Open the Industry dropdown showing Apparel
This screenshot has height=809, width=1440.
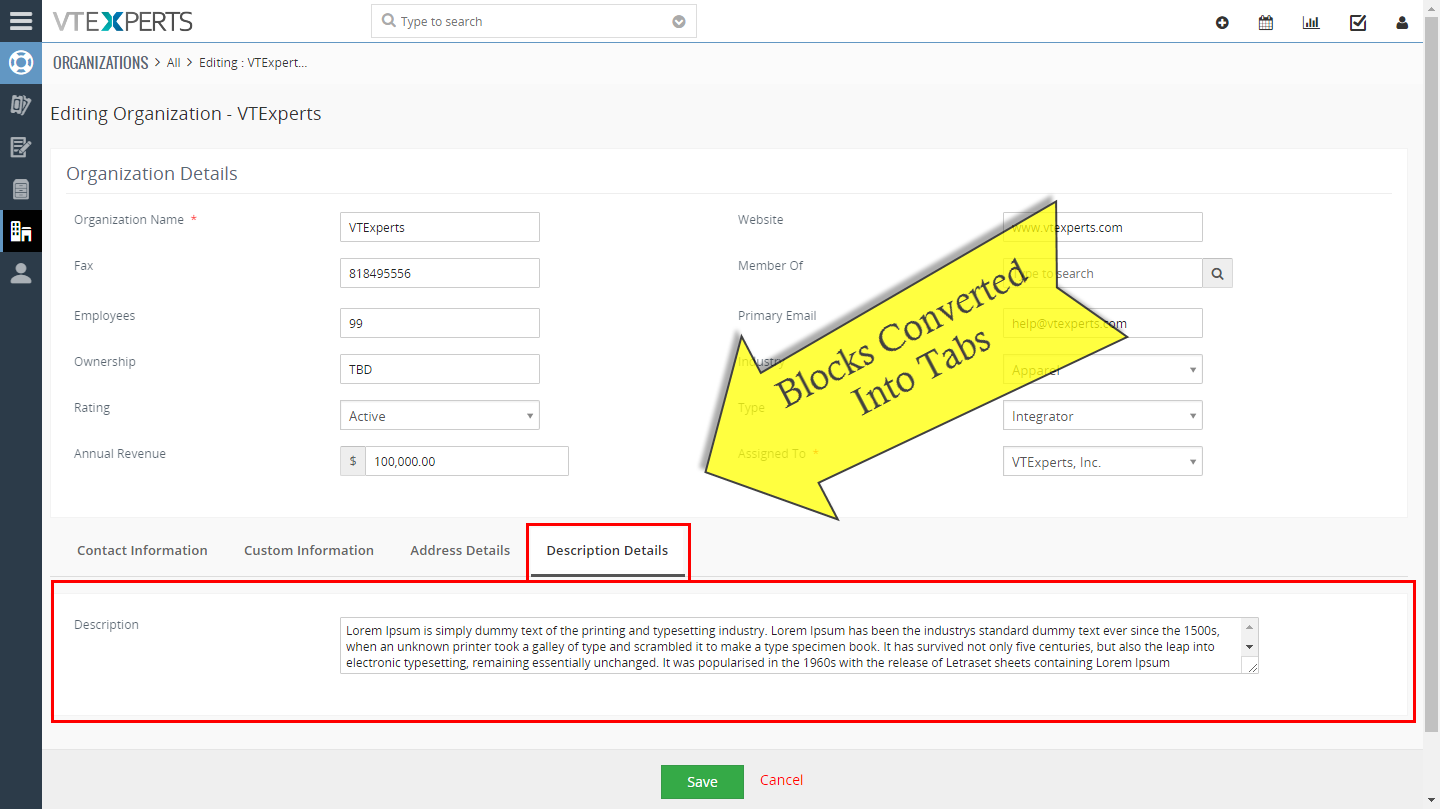[x=1102, y=369]
